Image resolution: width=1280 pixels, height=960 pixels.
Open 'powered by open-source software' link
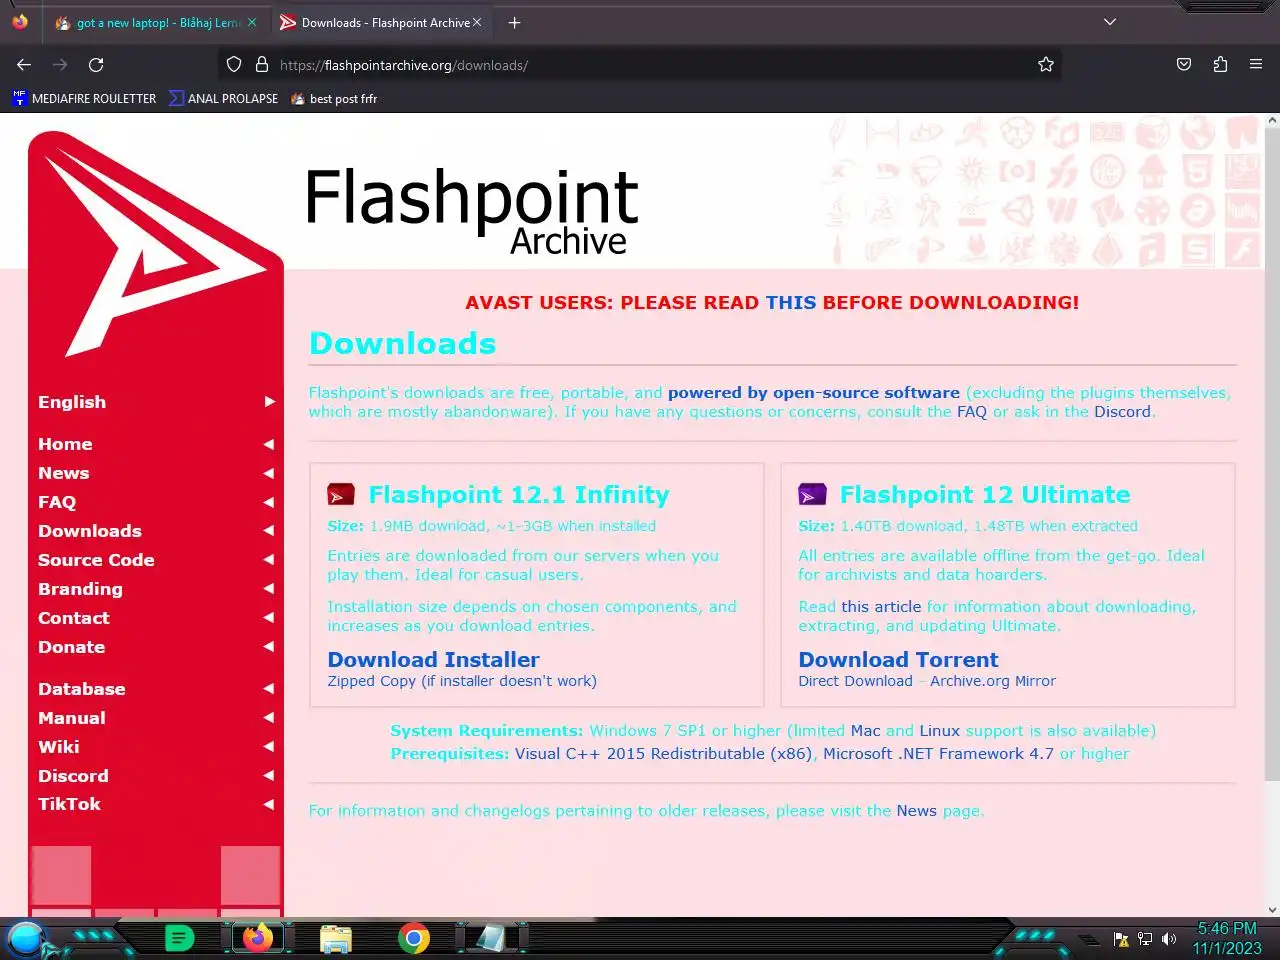814,393
